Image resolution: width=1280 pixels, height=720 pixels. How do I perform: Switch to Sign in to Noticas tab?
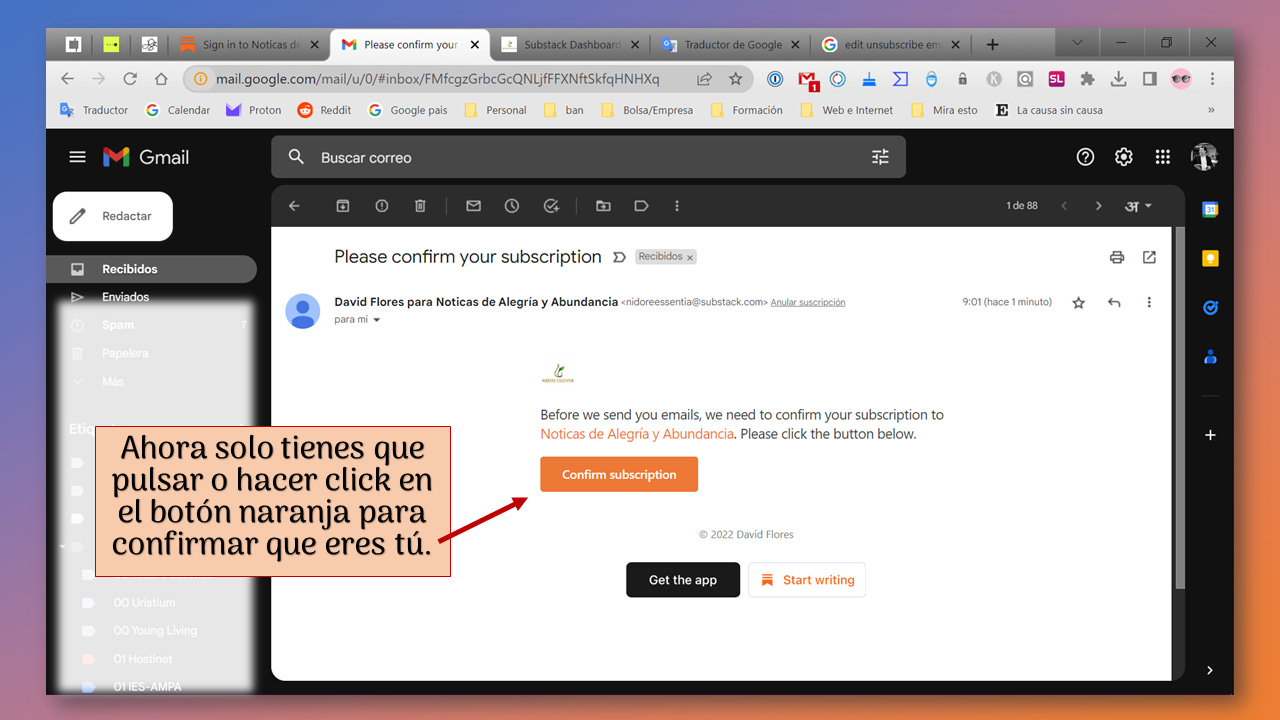250,45
